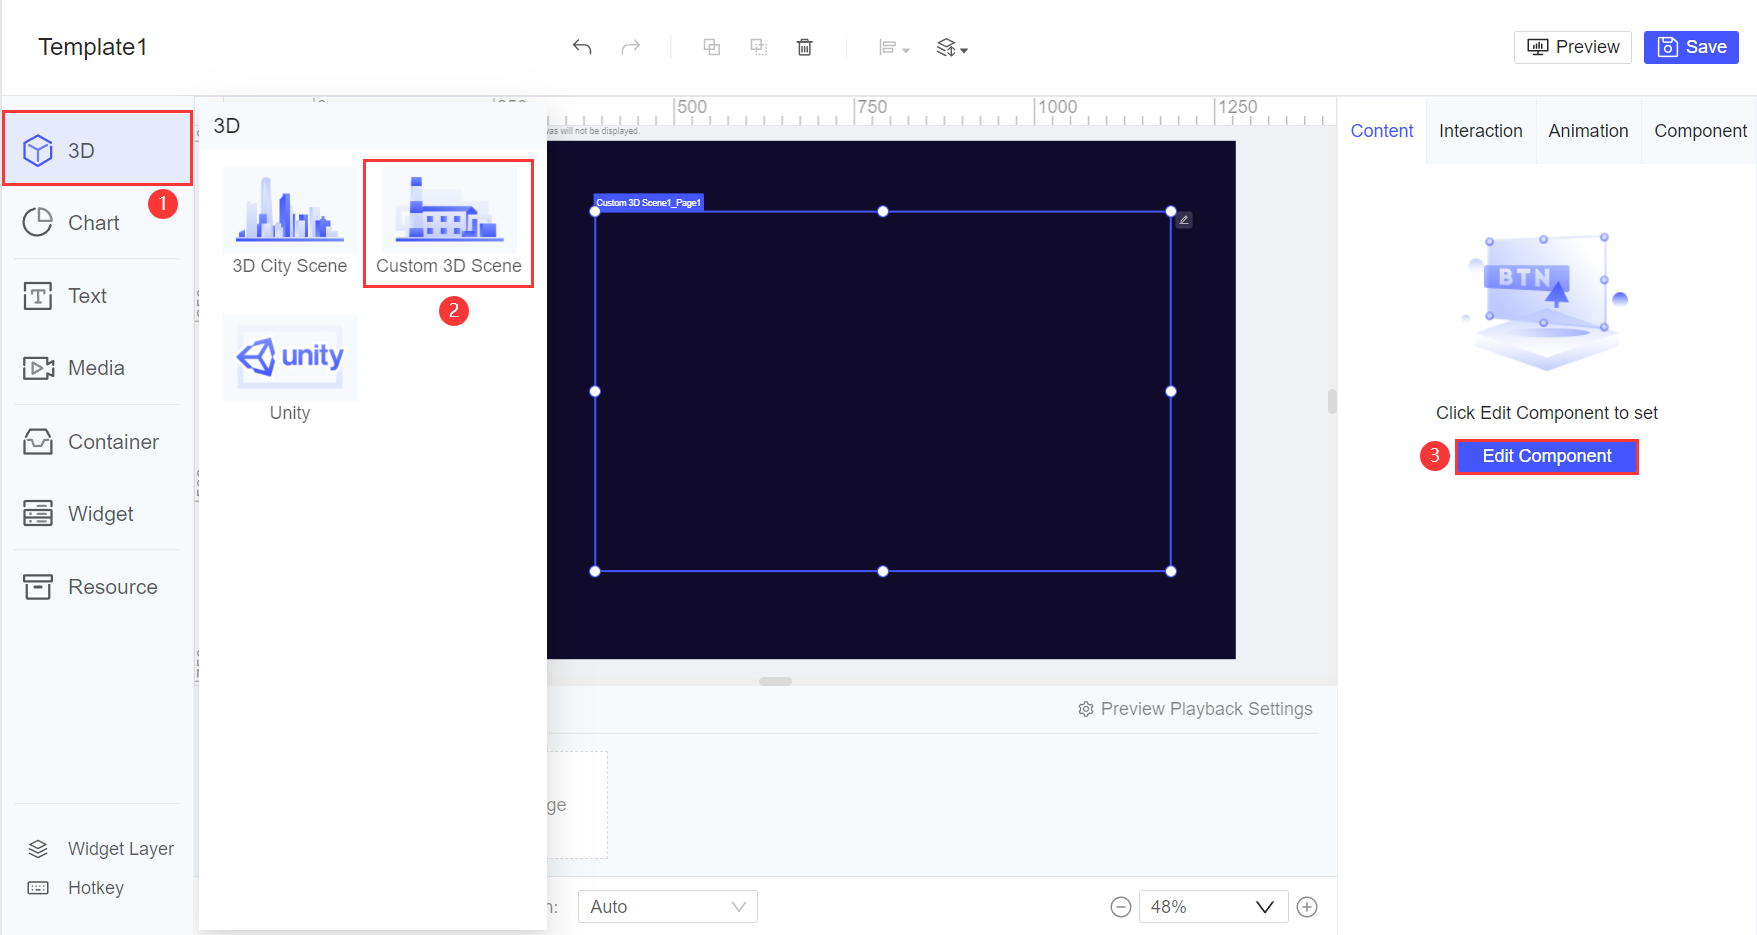Redo the last action
This screenshot has width=1757, height=935.
pos(630,47)
